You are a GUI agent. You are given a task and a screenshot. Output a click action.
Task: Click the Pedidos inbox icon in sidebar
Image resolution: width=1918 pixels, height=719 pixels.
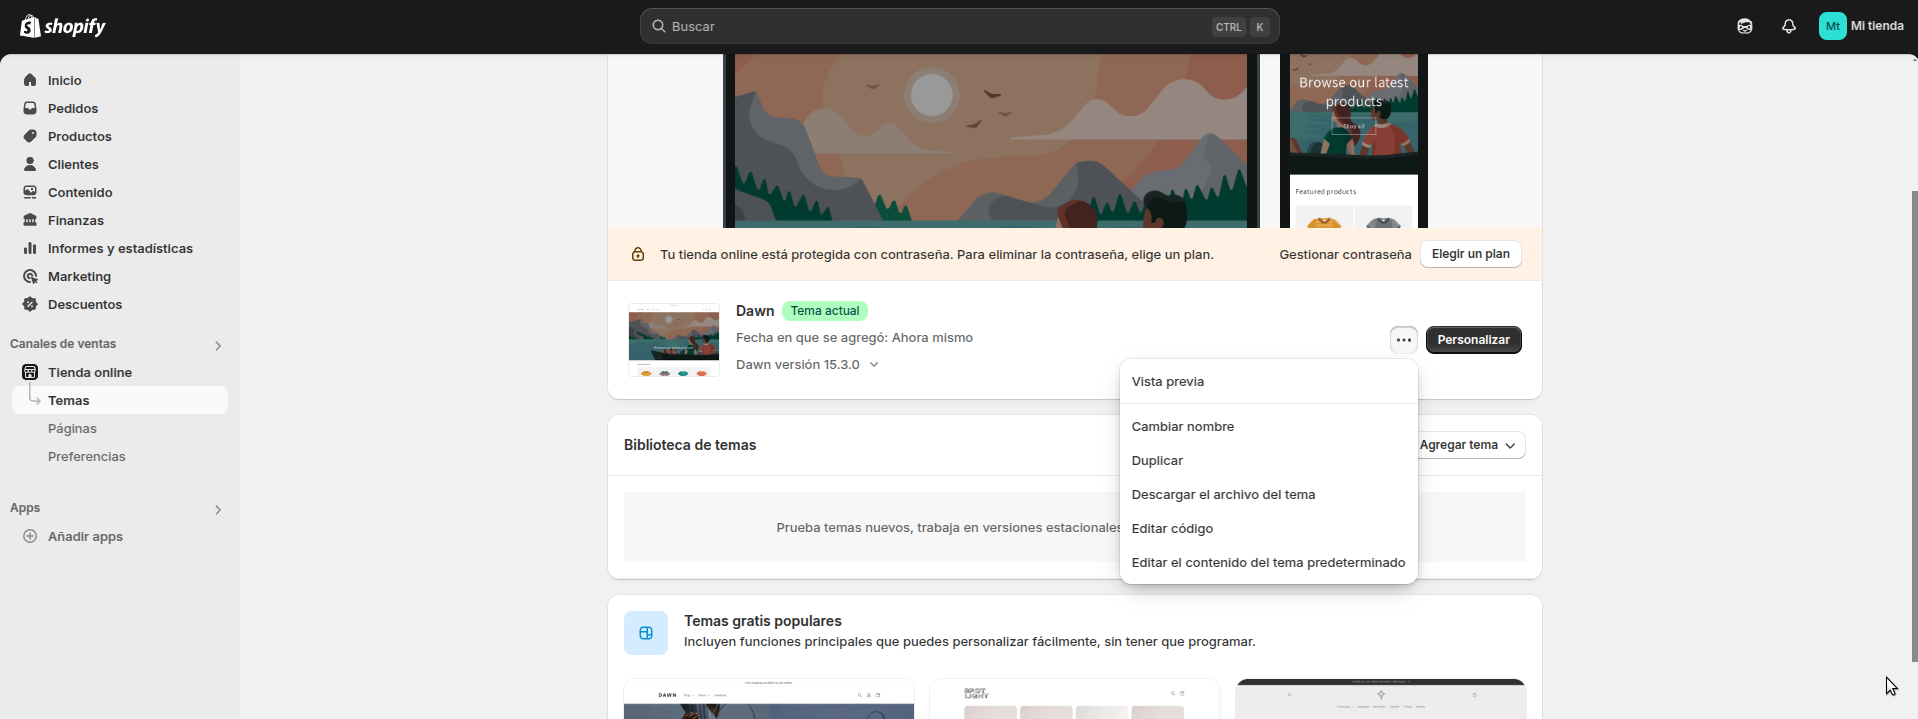[30, 108]
